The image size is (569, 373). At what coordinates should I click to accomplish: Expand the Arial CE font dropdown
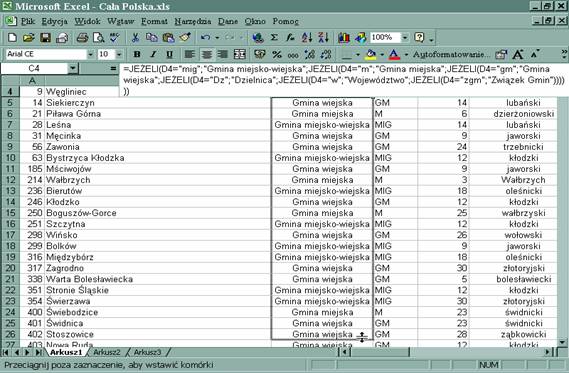pyautogui.click(x=90, y=54)
